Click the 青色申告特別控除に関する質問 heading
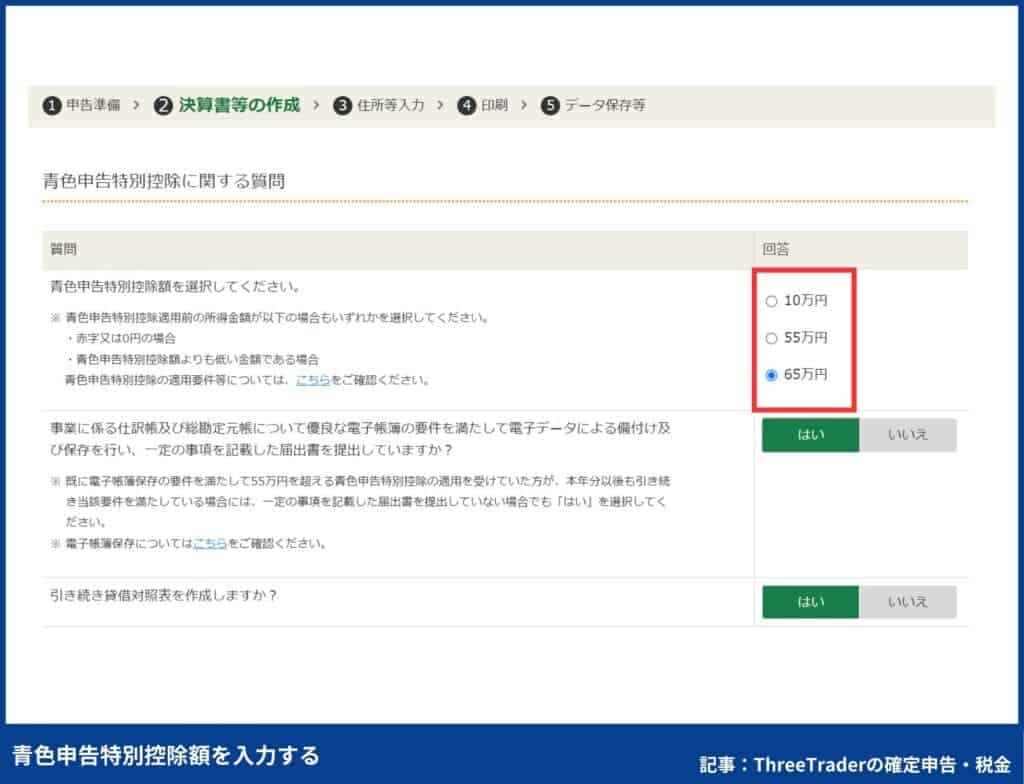 [x=164, y=181]
